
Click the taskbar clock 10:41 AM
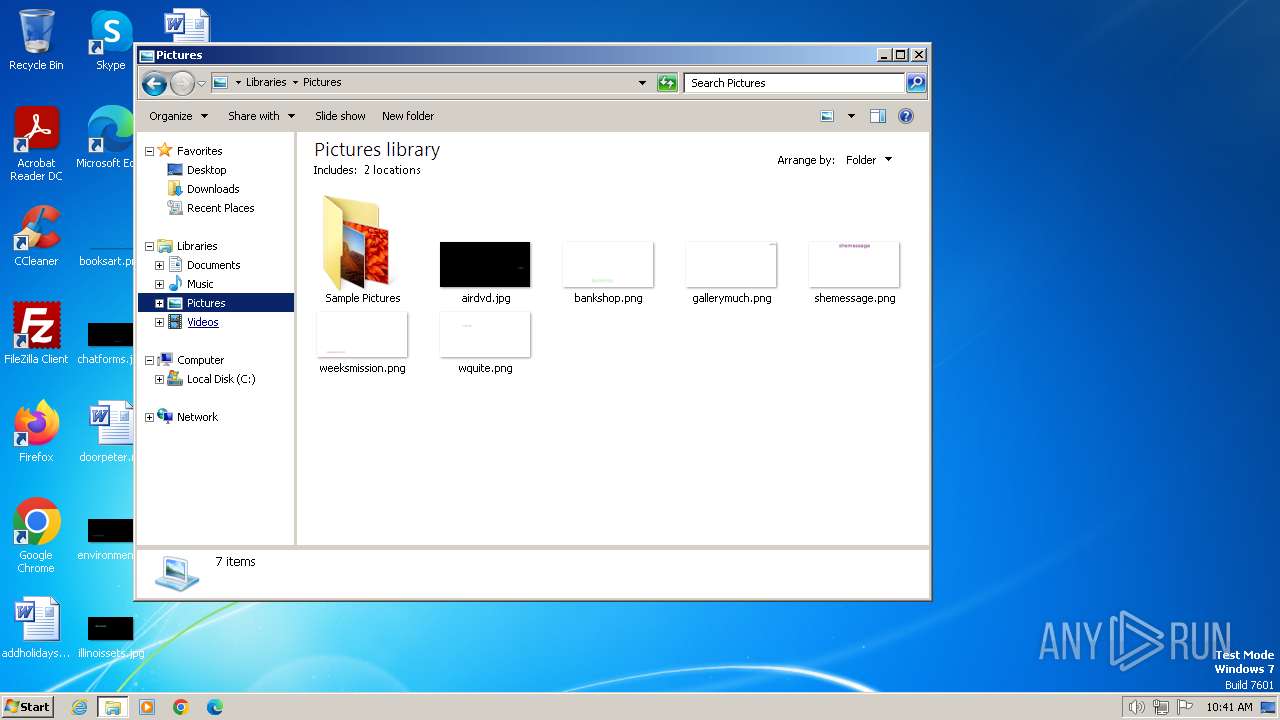1229,707
